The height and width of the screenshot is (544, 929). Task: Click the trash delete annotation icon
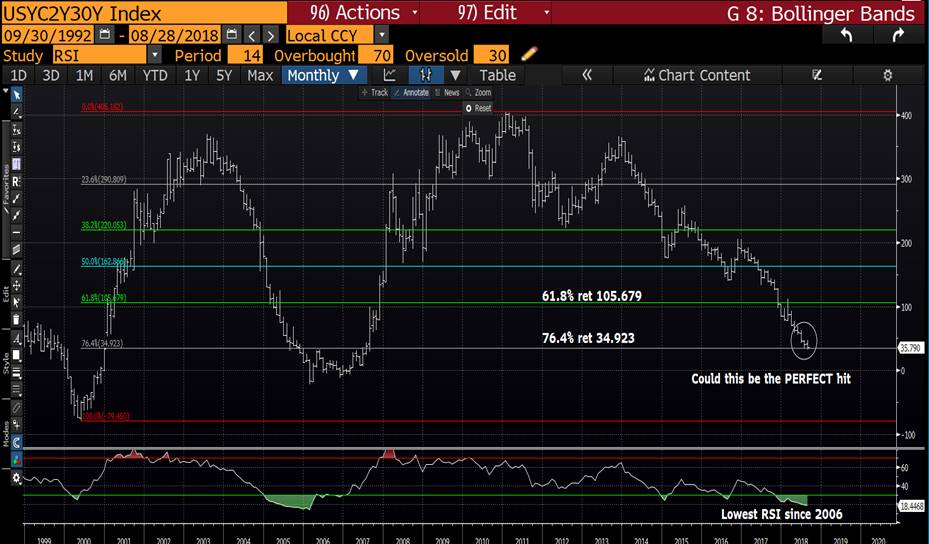[x=17, y=320]
